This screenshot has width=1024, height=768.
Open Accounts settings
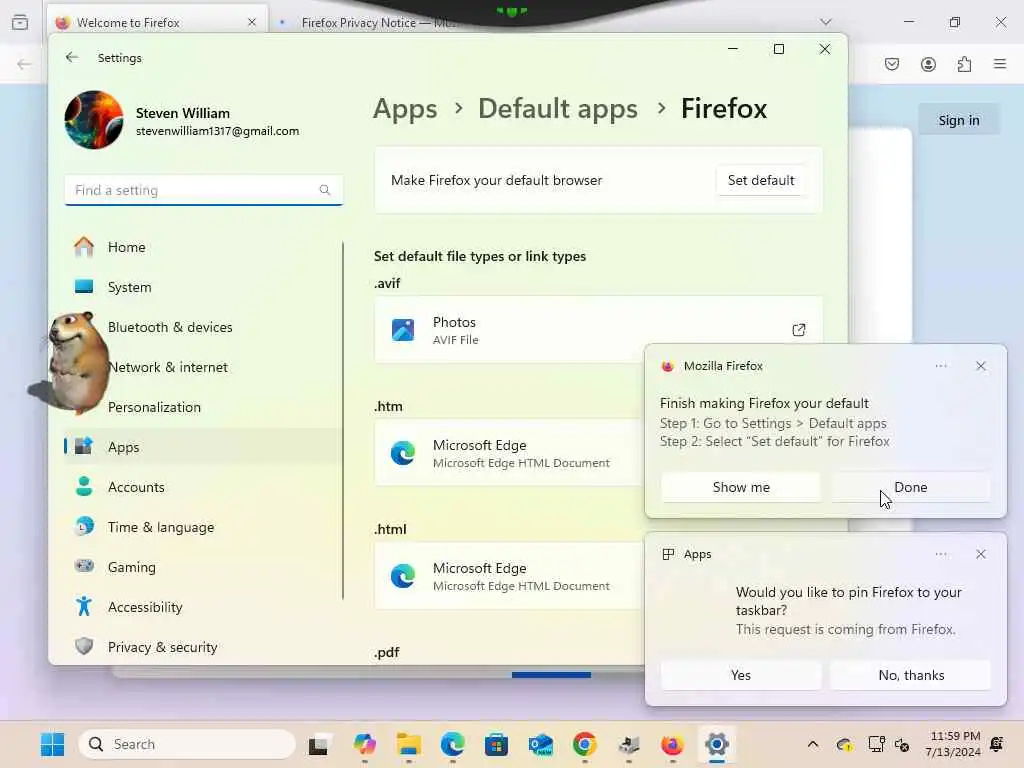pos(203,487)
